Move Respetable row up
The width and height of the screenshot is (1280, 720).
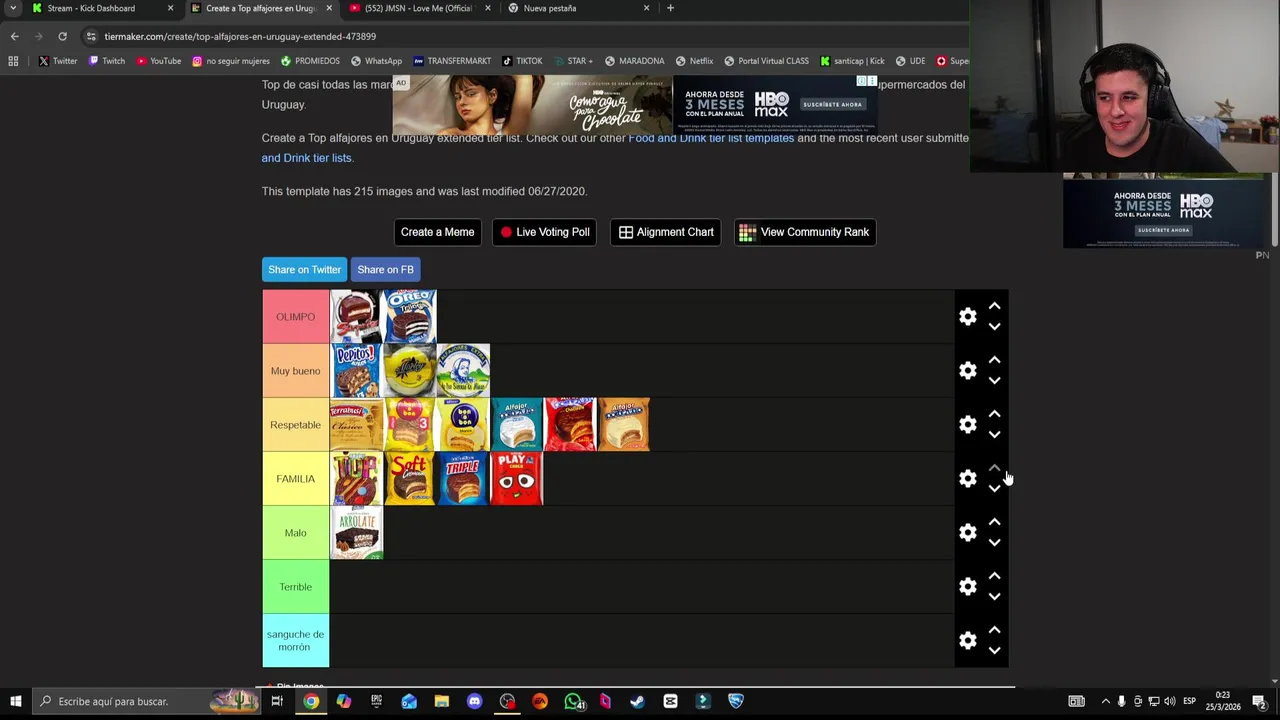click(x=994, y=414)
